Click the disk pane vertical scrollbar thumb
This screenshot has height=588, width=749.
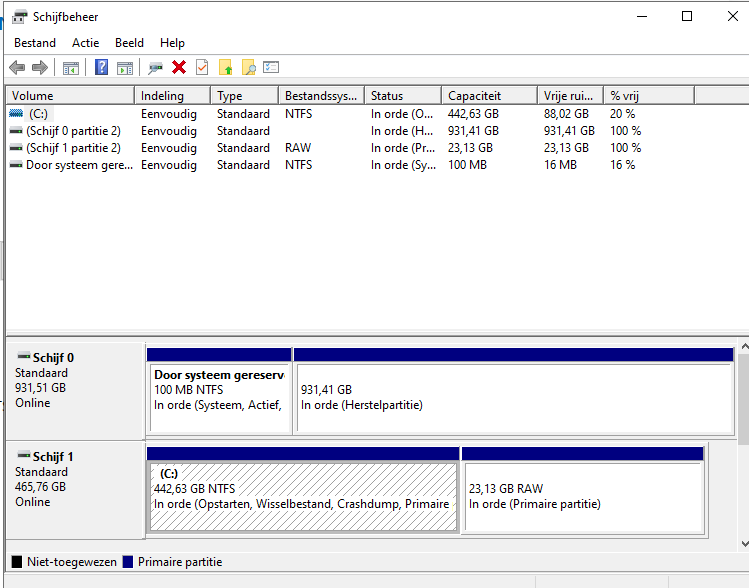point(744,399)
